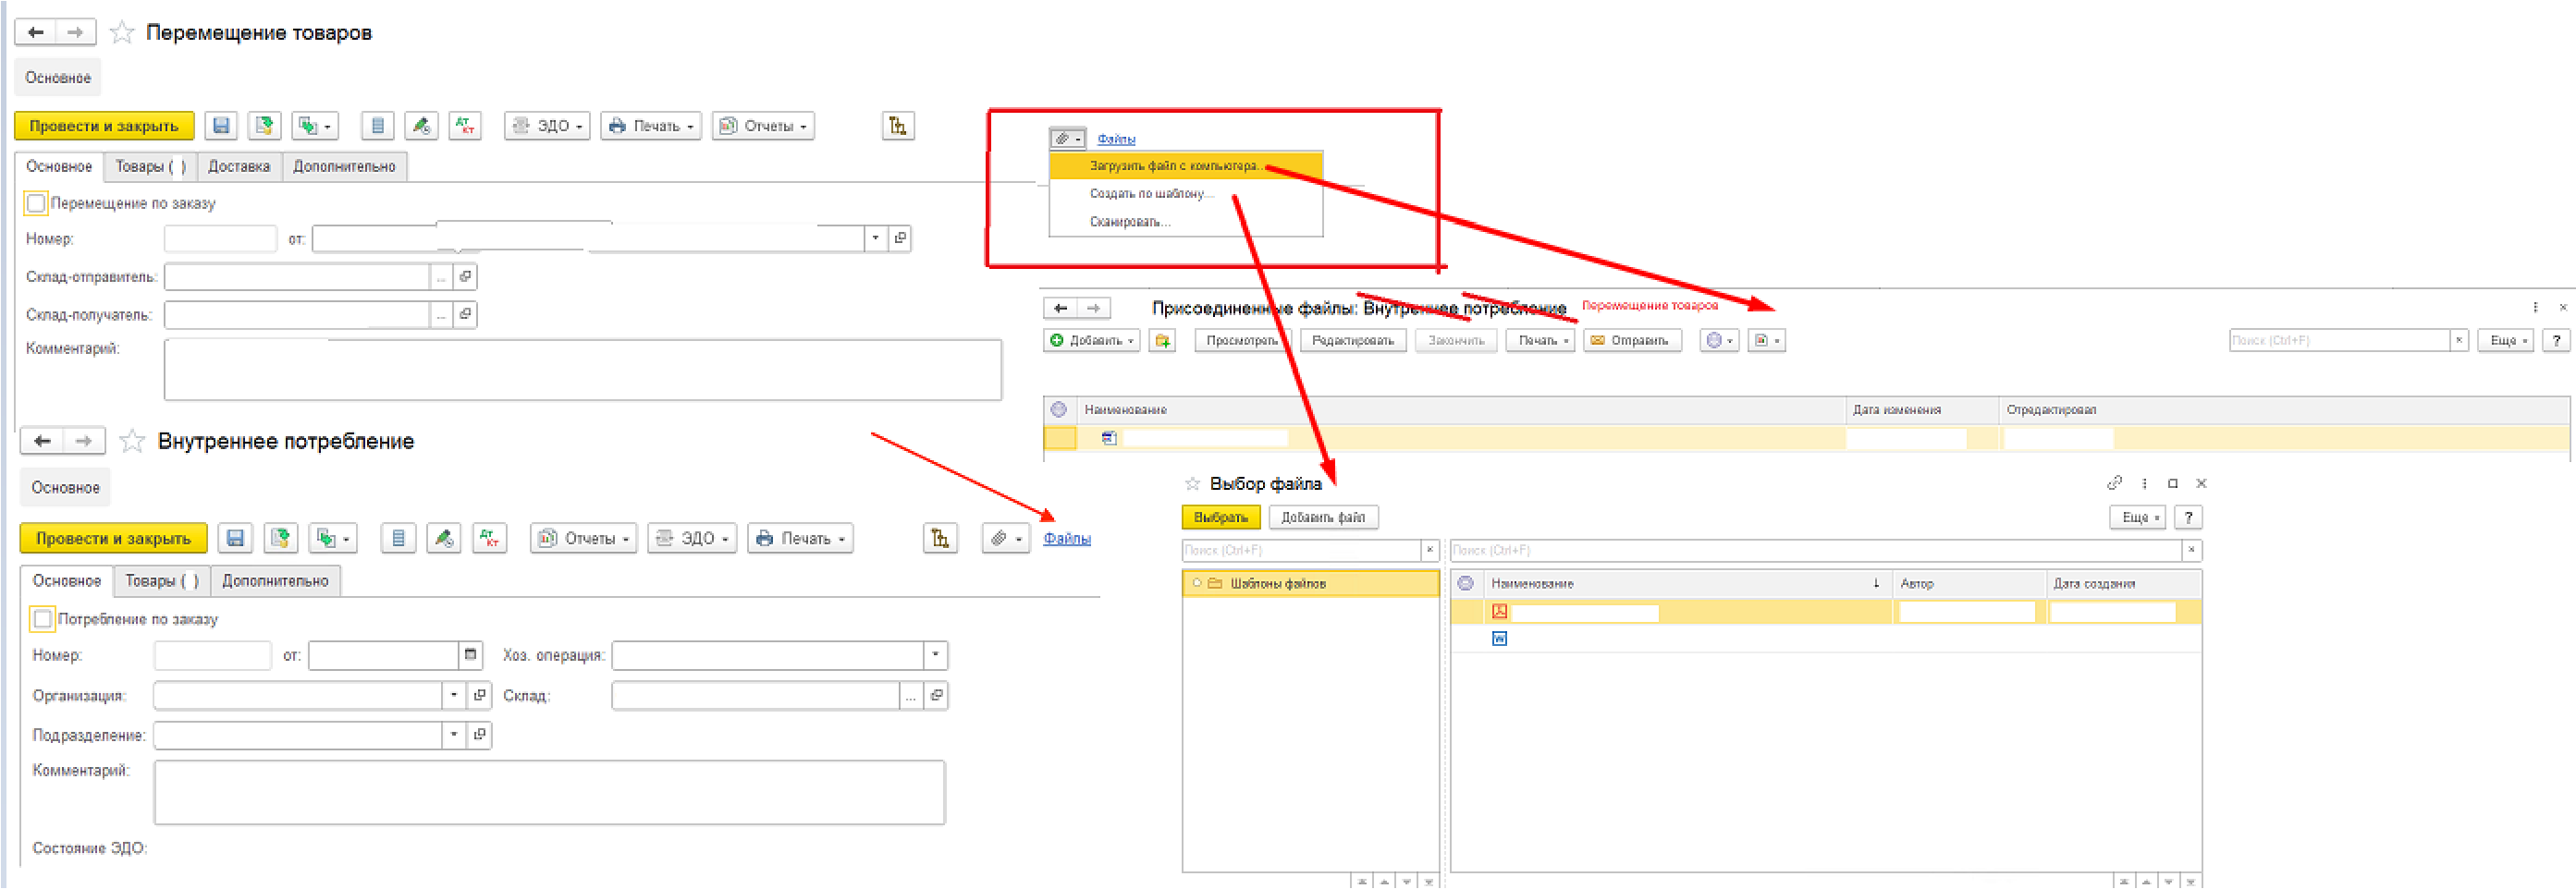Expand ЭДО dropdown in Перемещение товаров toolbar

(x=548, y=126)
